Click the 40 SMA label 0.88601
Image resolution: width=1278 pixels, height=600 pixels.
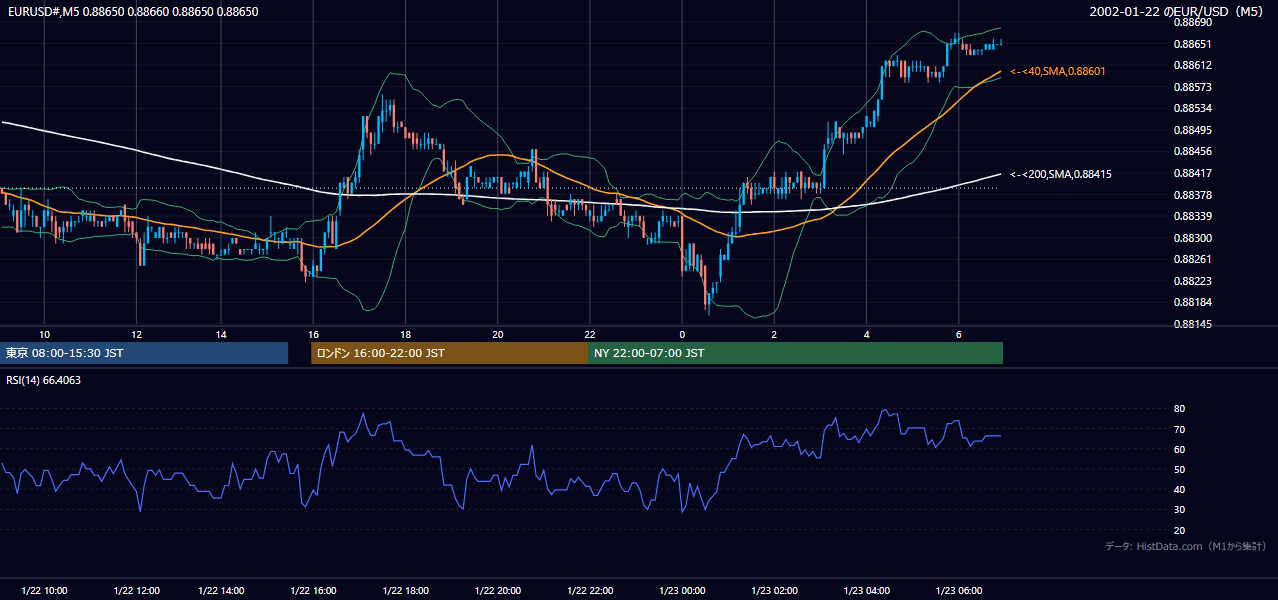click(x=1057, y=72)
